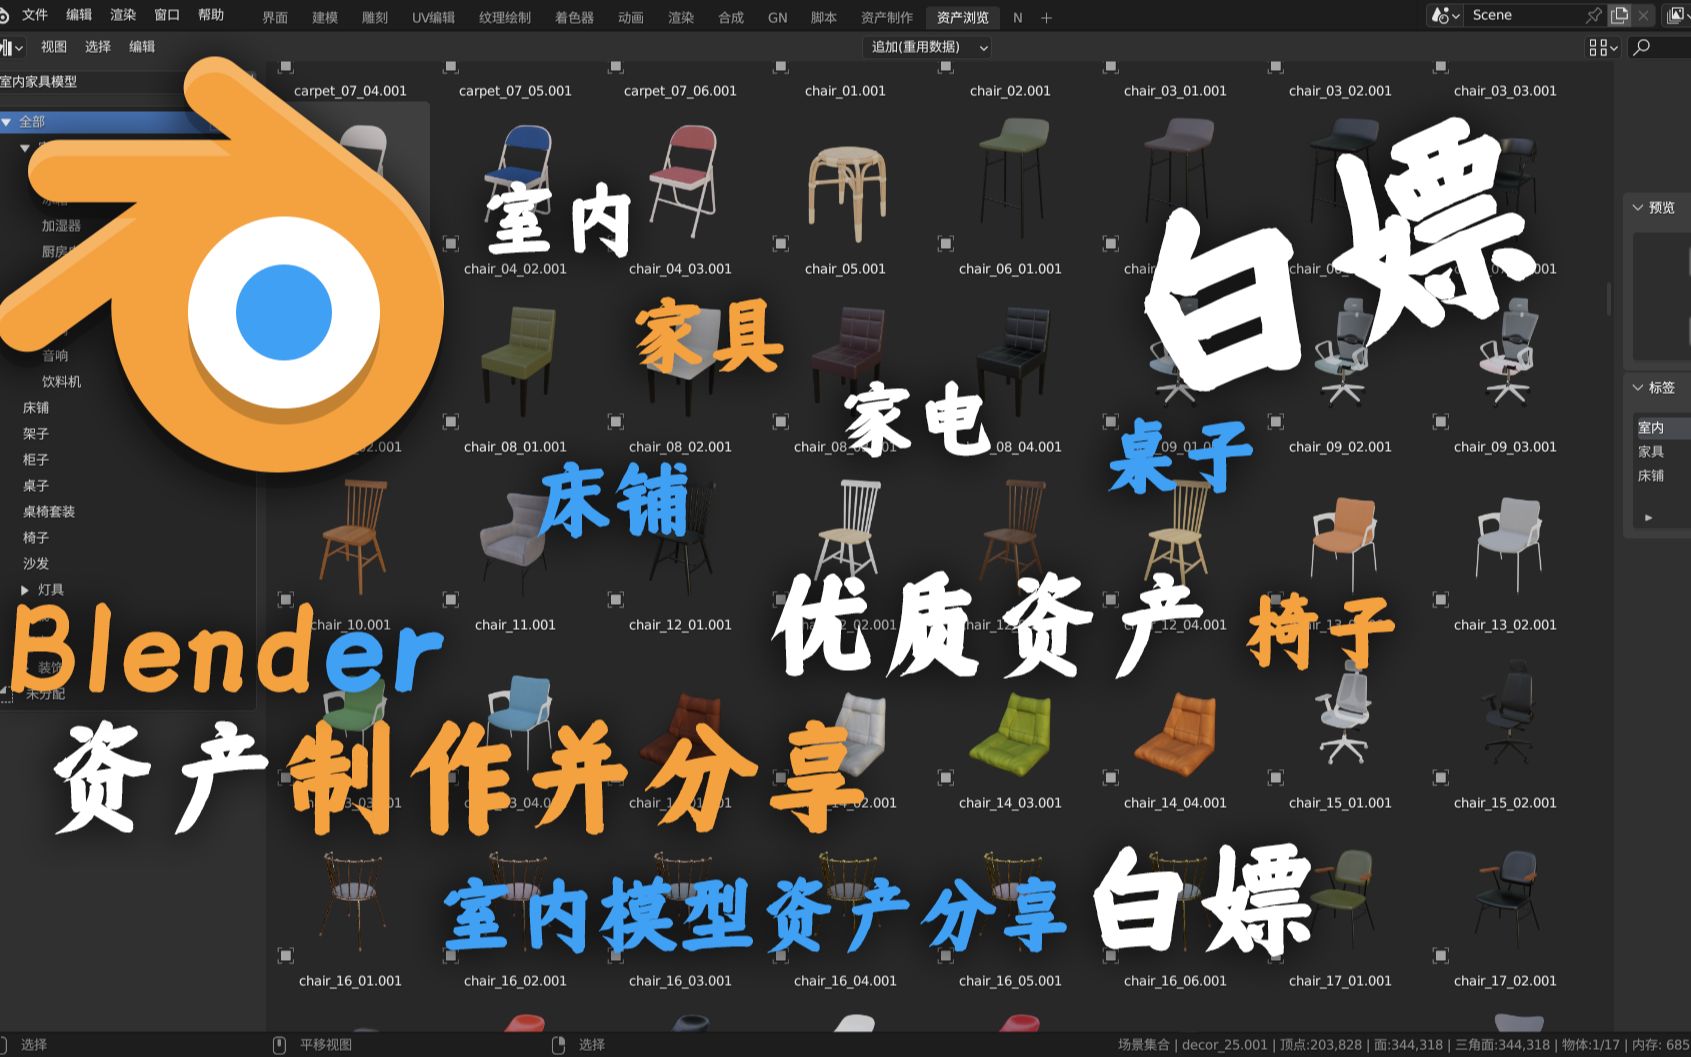The width and height of the screenshot is (1691, 1057).
Task: Select the 床铺 catalog
Action: click(36, 408)
